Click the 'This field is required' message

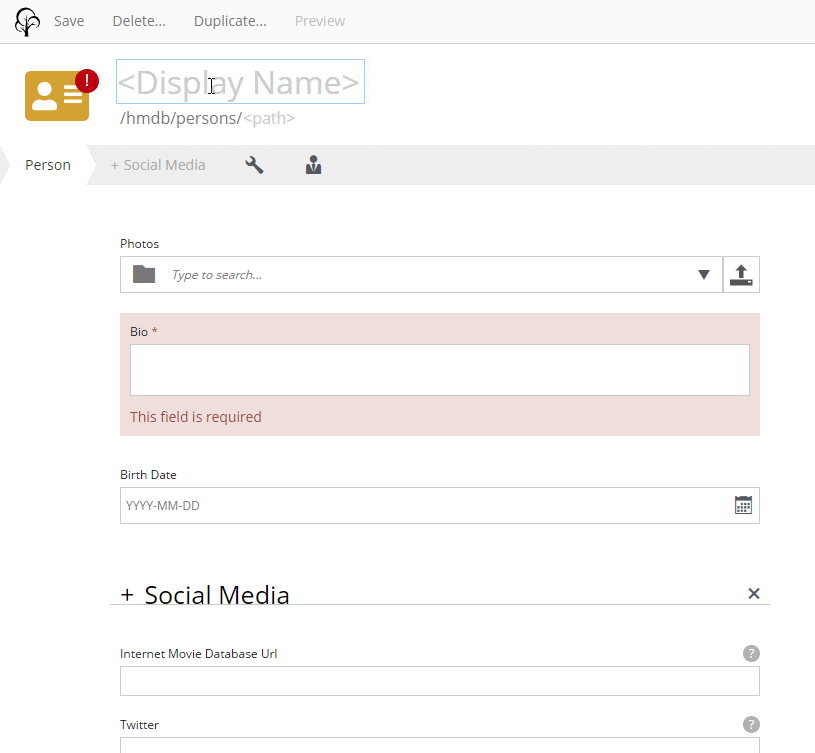pos(195,417)
